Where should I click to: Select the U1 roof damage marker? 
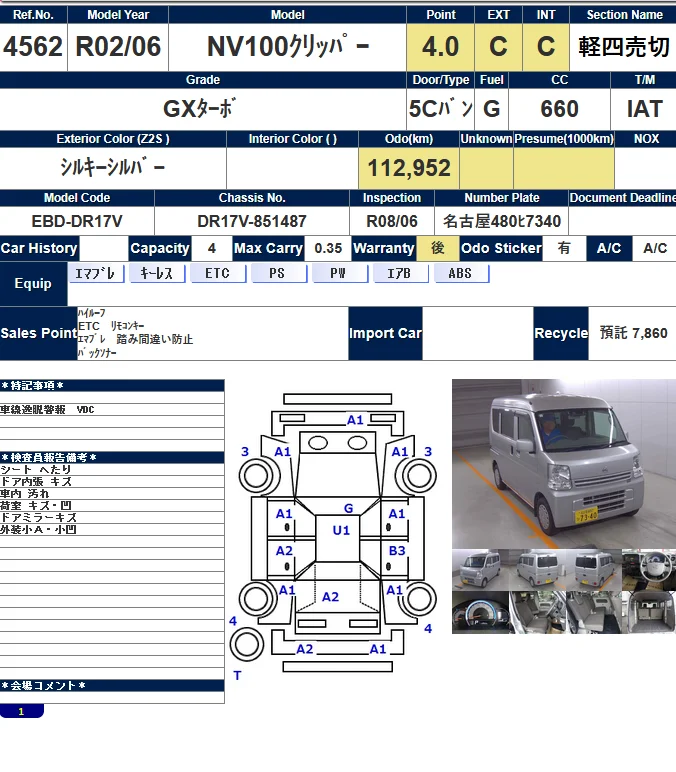click(x=341, y=530)
